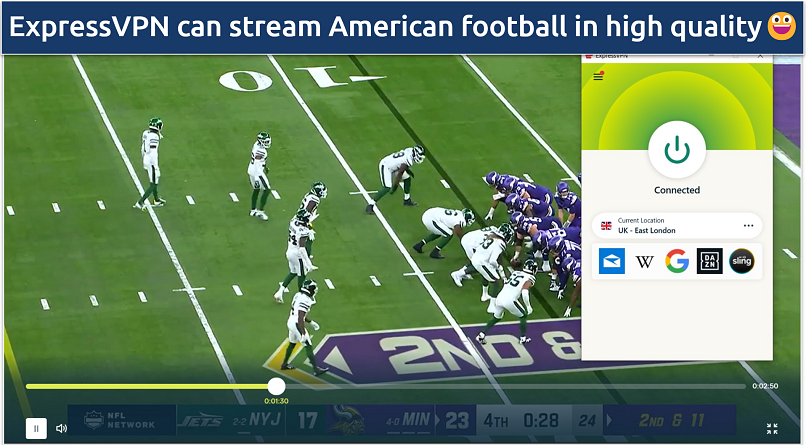Click the video progress slider knob
Viewport: 806px width, 445px height.
[276, 386]
